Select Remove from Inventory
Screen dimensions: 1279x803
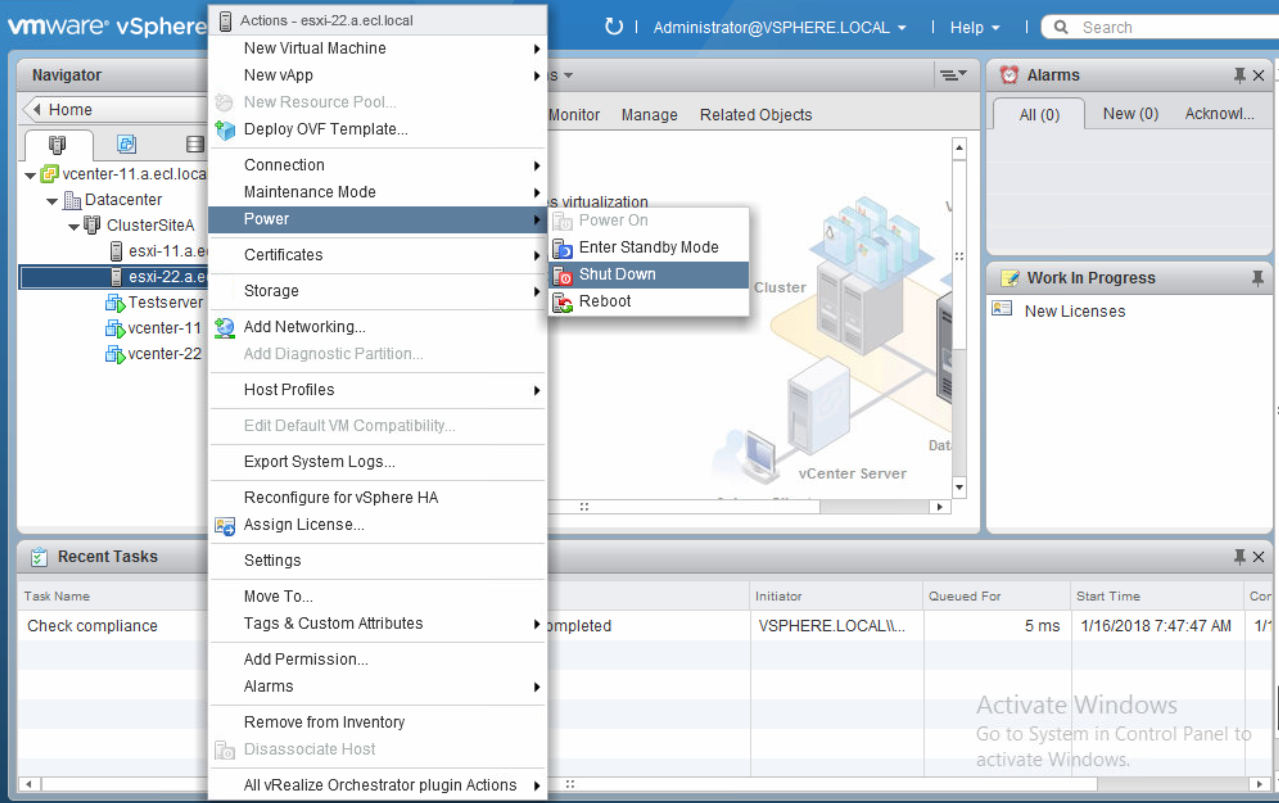[x=377, y=723]
